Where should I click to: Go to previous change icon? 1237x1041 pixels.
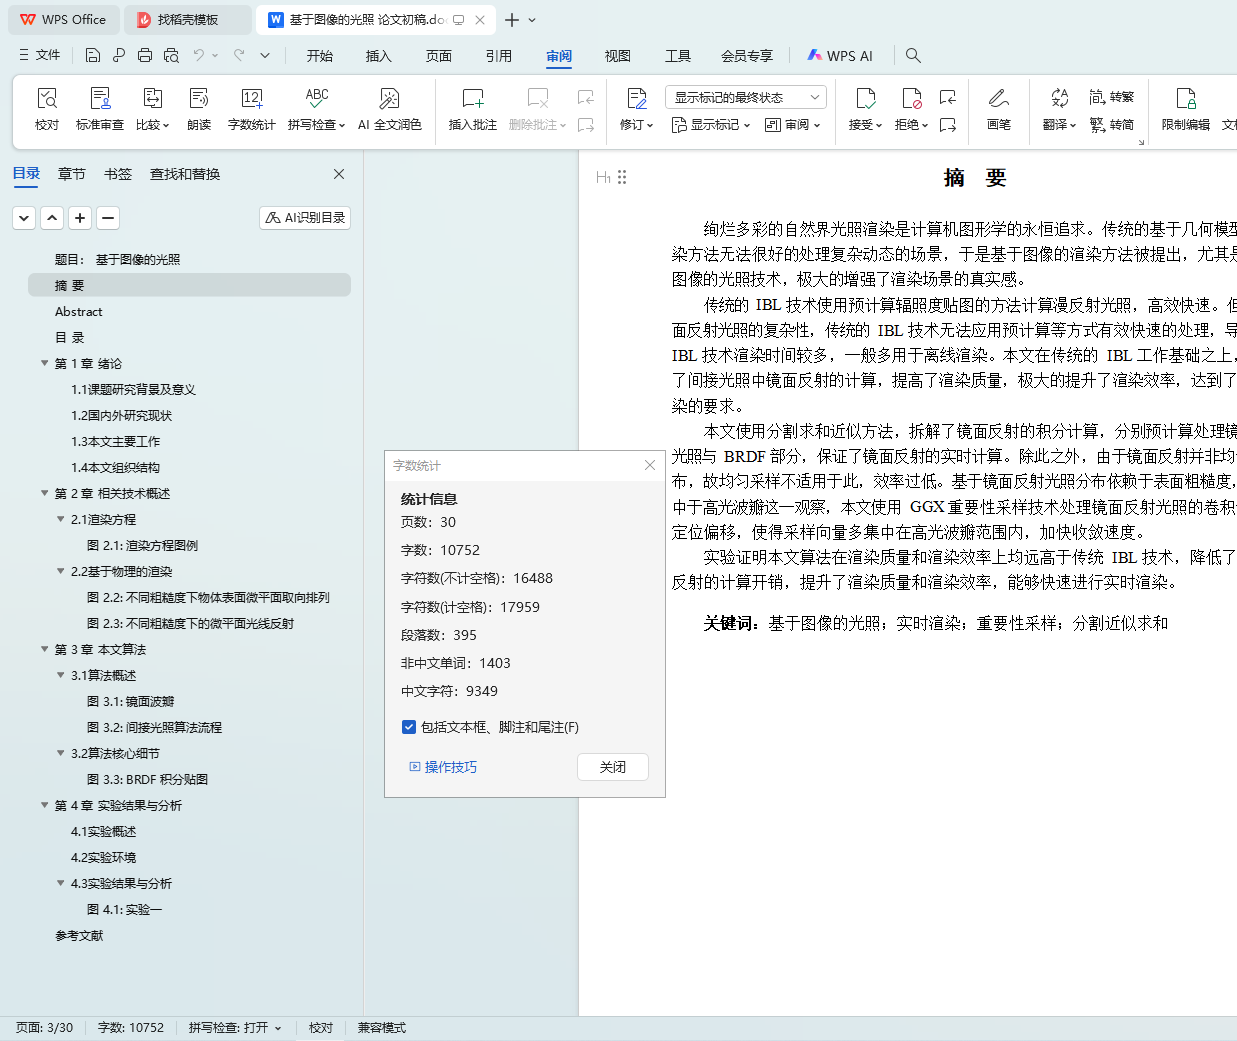point(948,97)
